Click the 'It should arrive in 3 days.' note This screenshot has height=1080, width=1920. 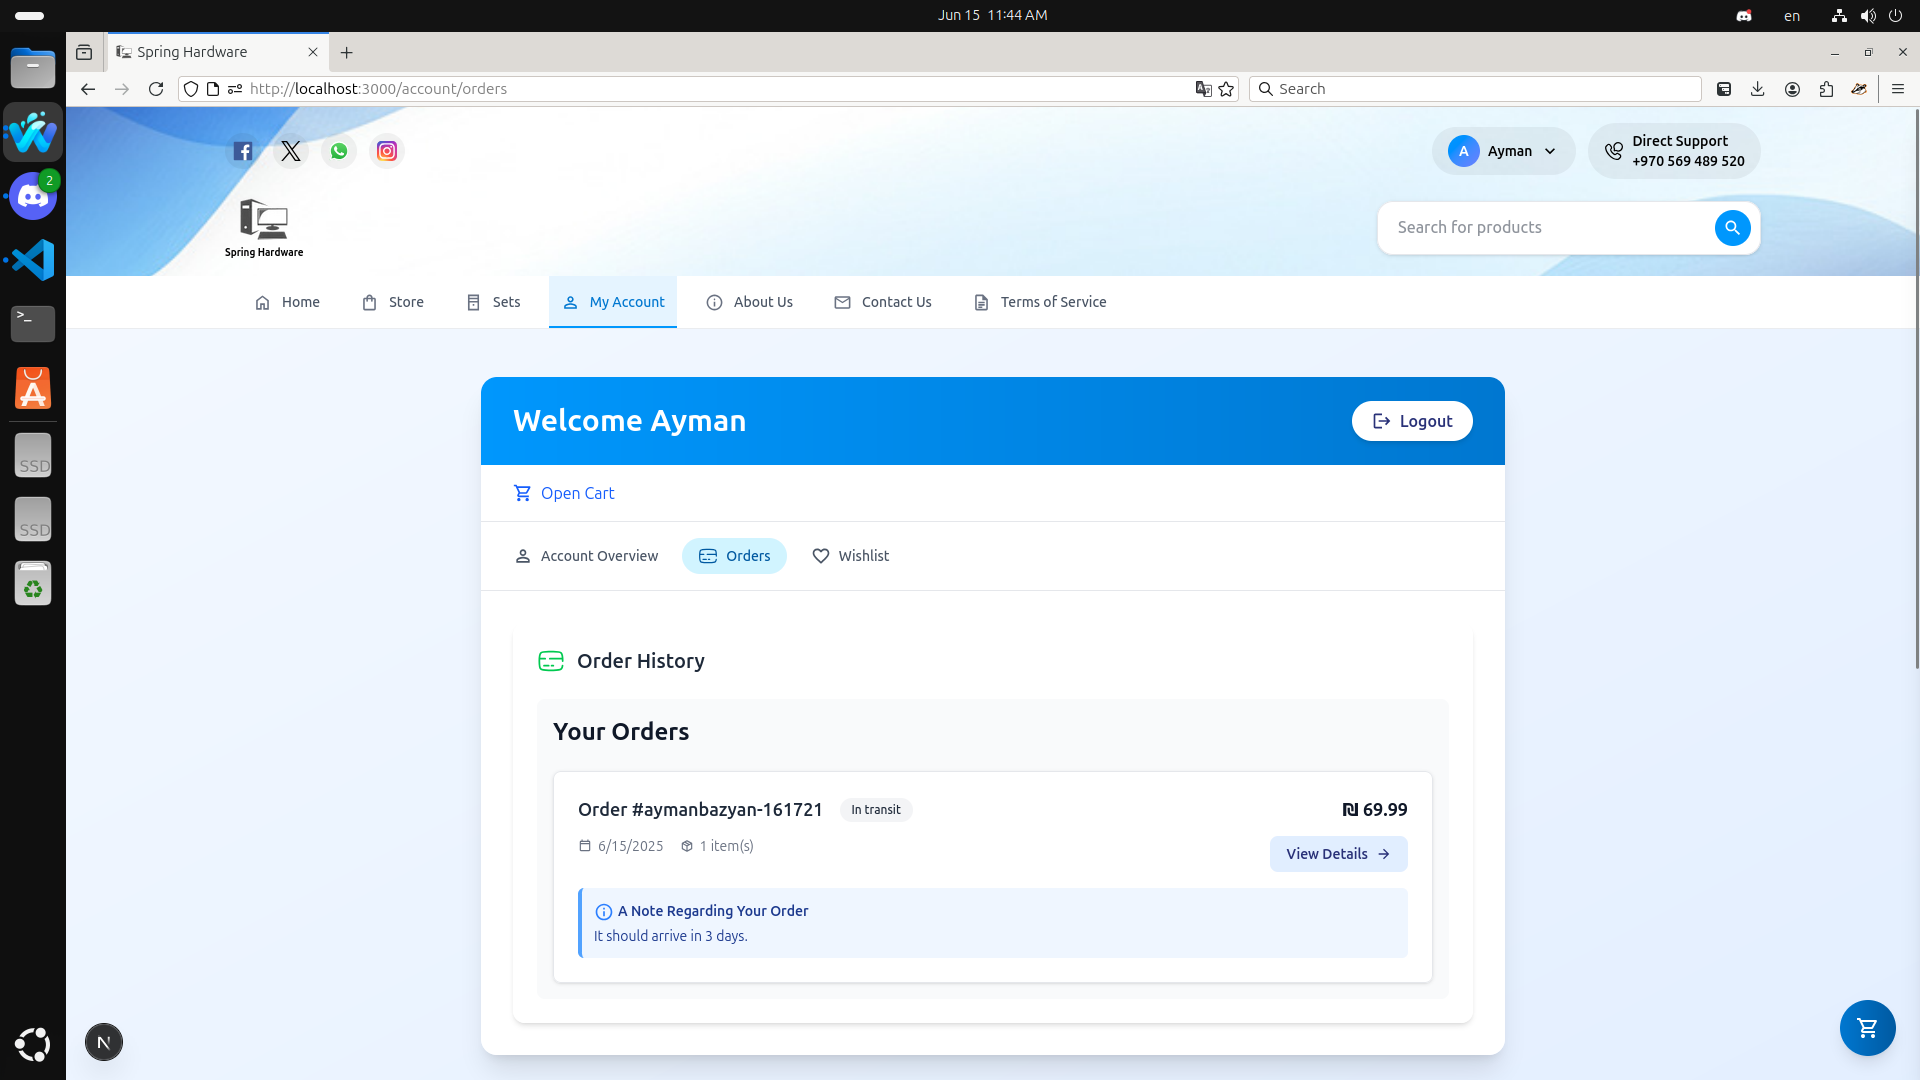point(671,936)
